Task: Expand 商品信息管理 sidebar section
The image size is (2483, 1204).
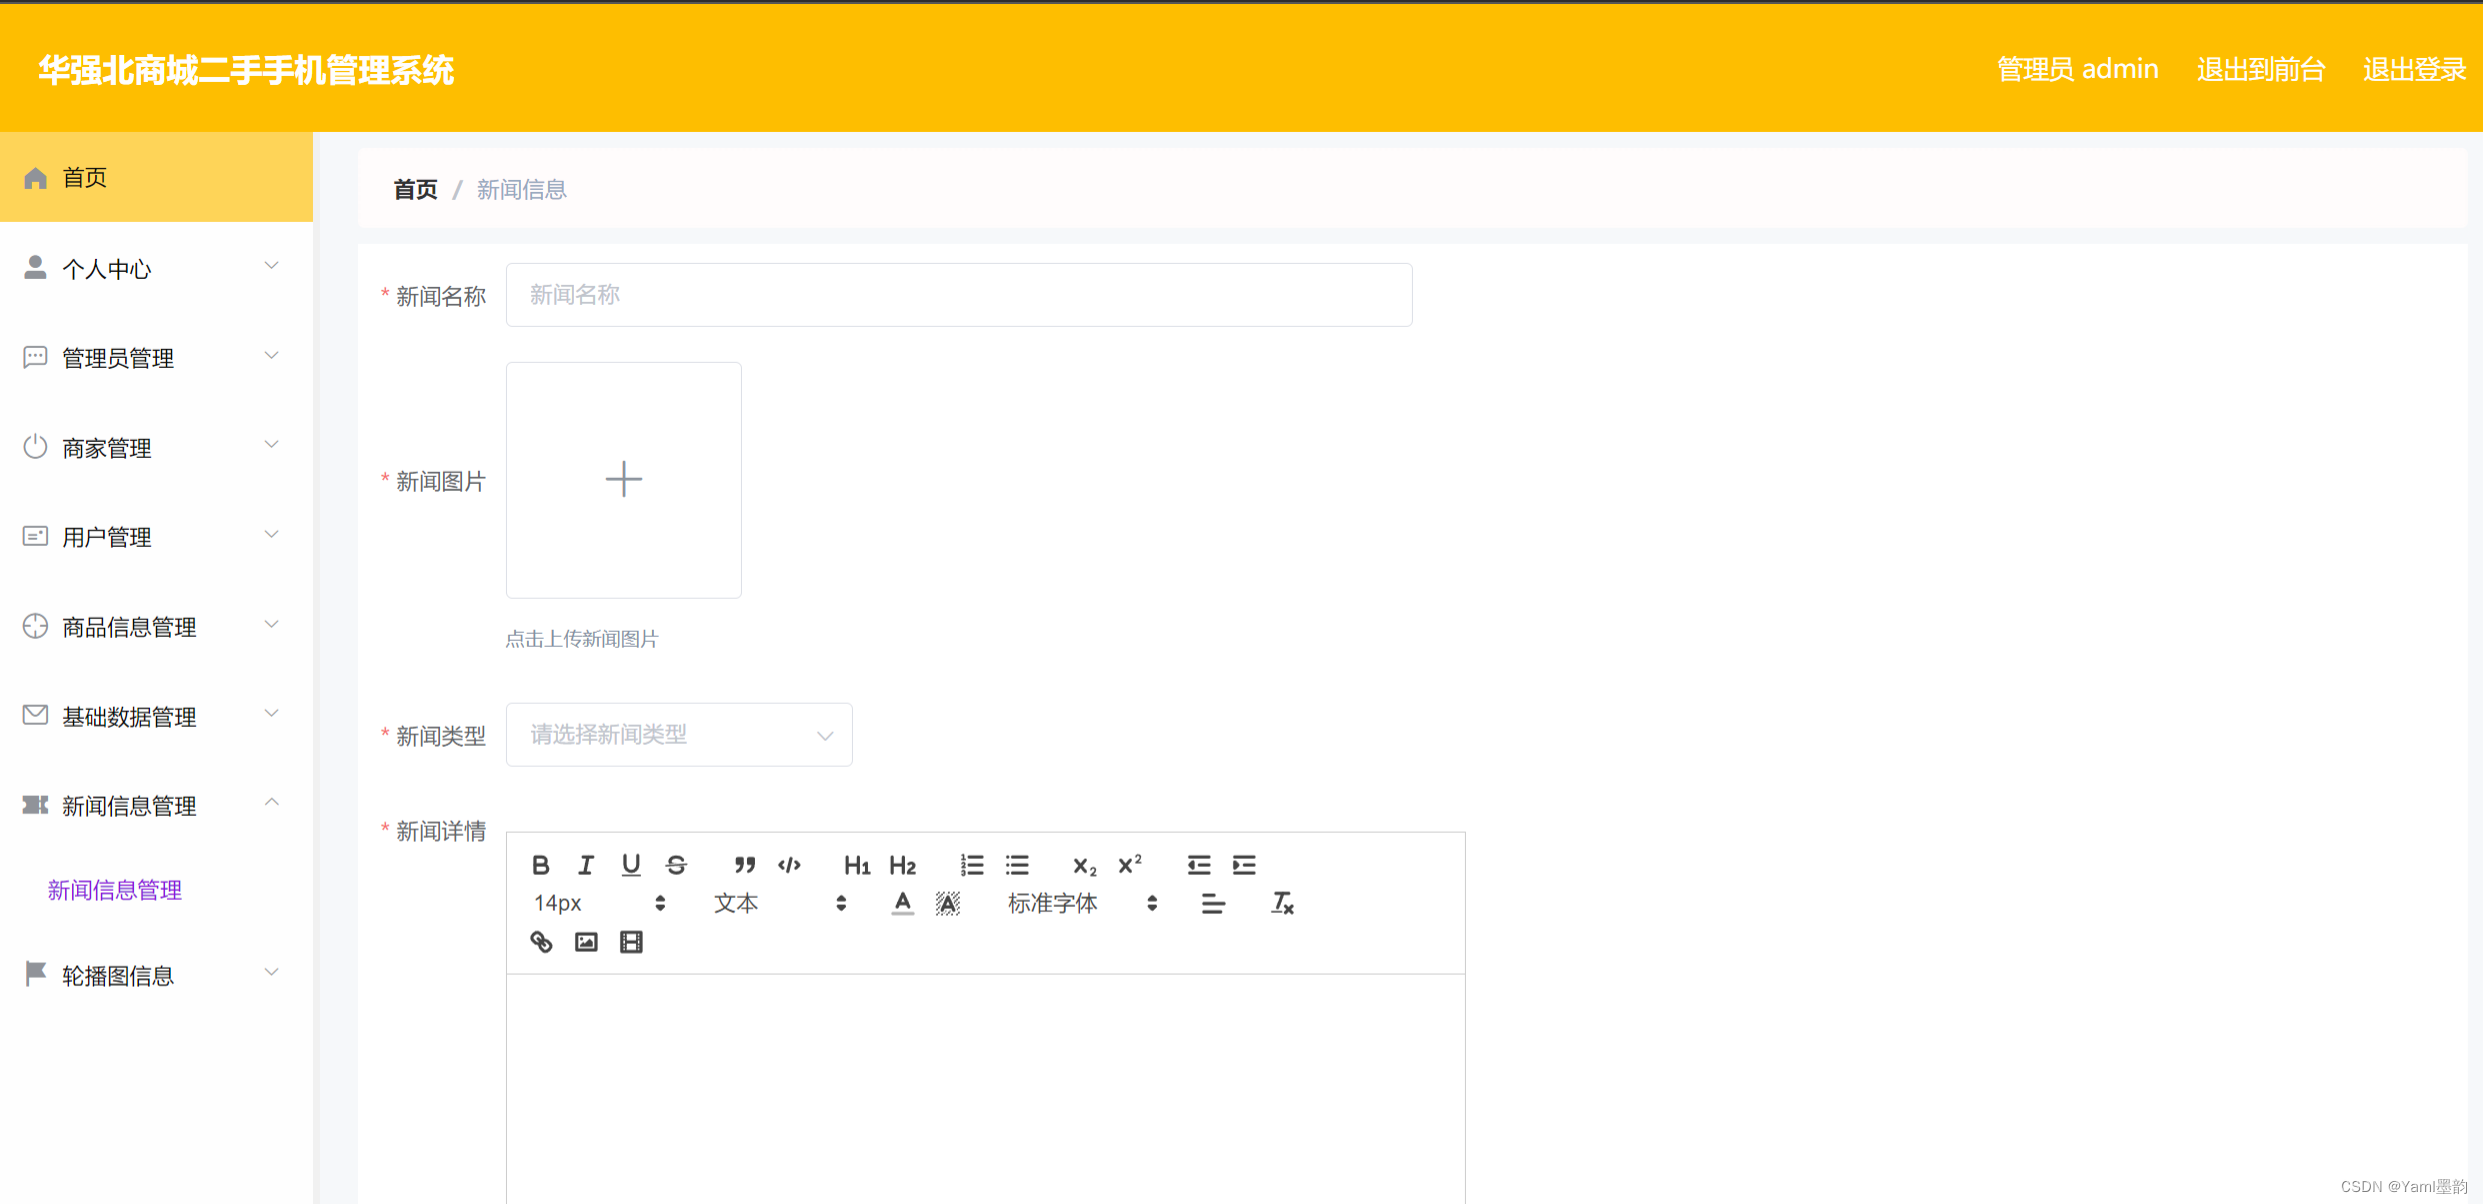Action: [152, 624]
